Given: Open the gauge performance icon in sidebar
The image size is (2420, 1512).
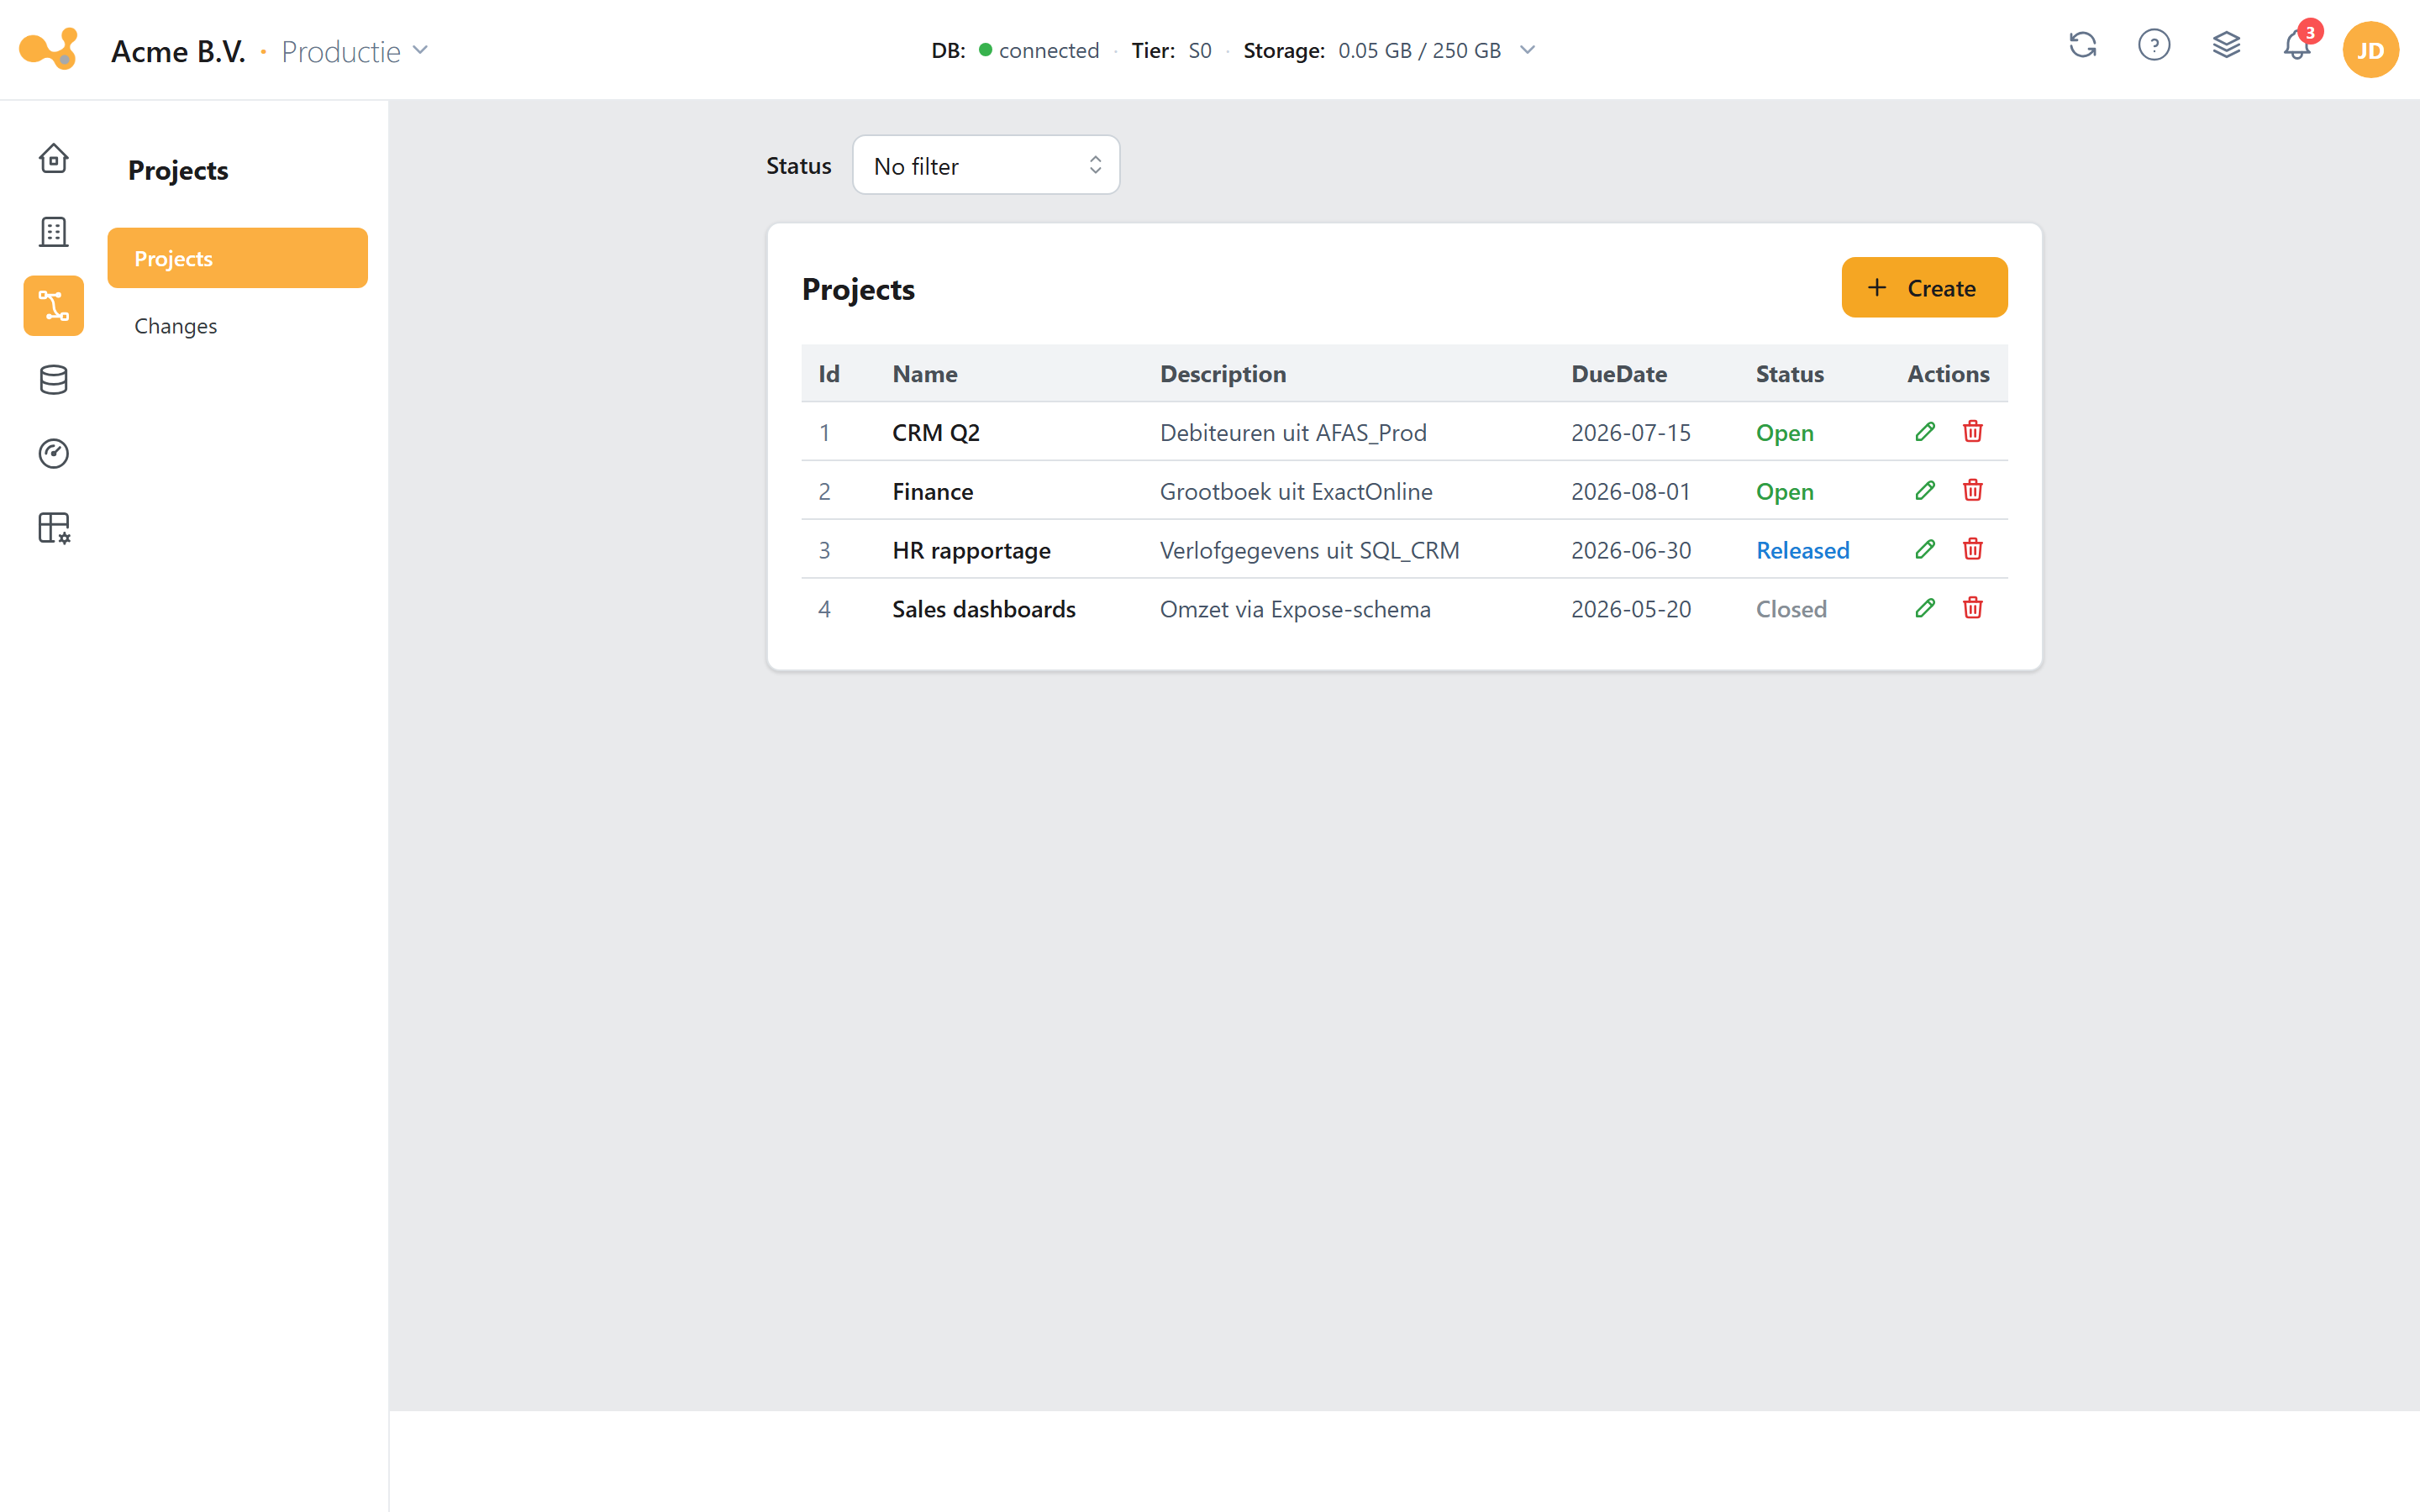Looking at the screenshot, I should (x=54, y=454).
